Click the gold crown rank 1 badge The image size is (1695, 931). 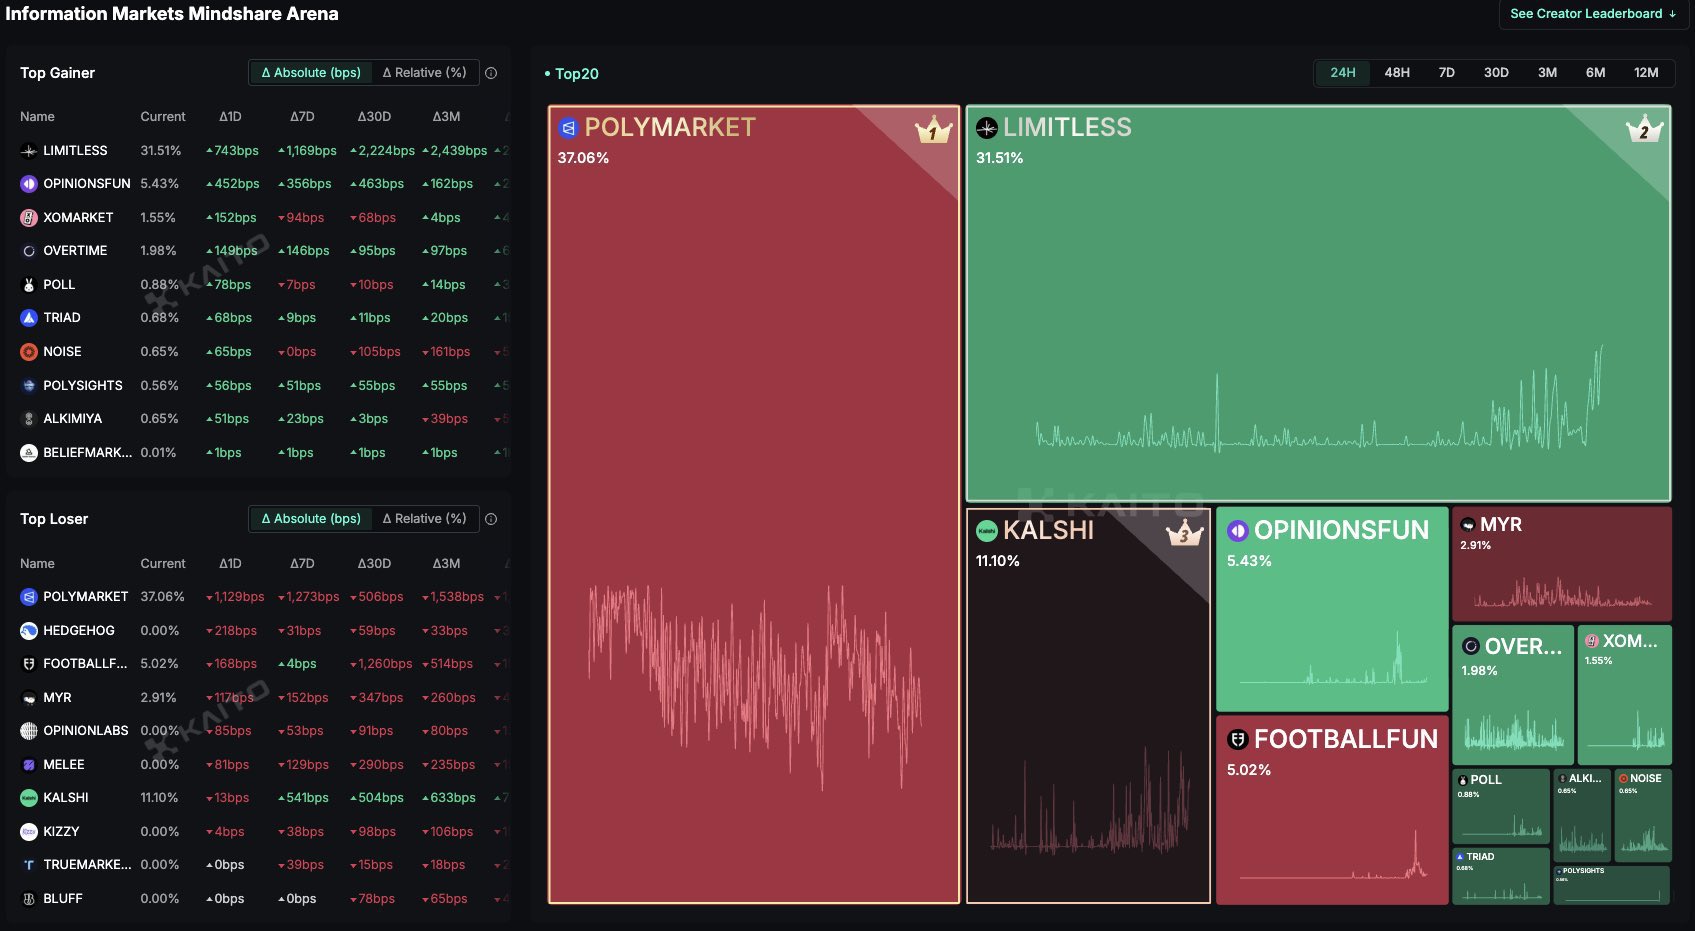tap(933, 130)
